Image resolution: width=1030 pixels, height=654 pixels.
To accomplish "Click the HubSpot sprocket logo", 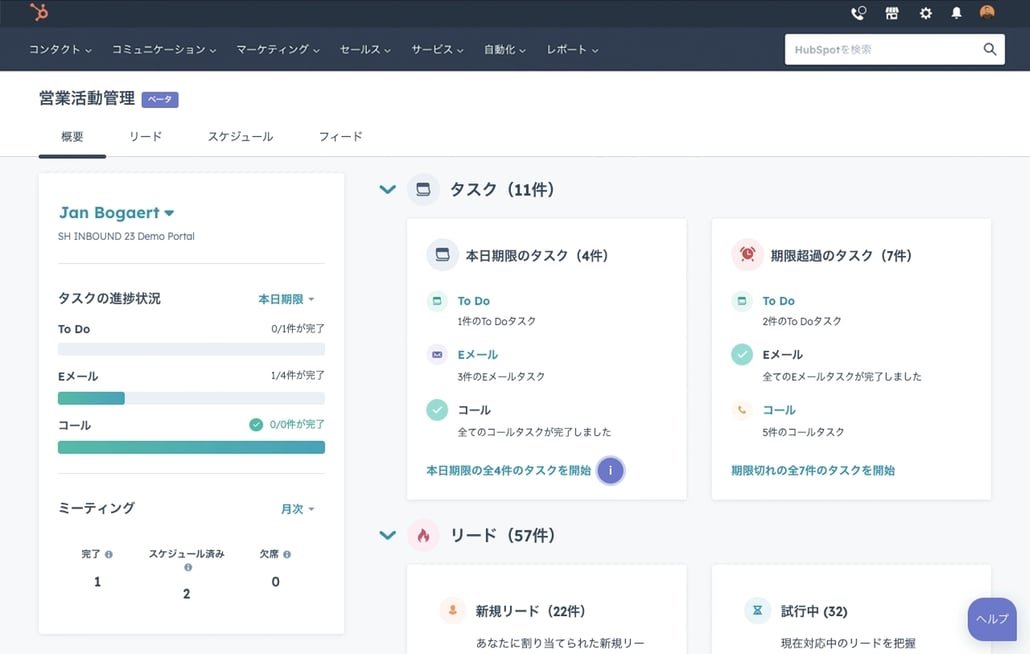I will 39,13.
